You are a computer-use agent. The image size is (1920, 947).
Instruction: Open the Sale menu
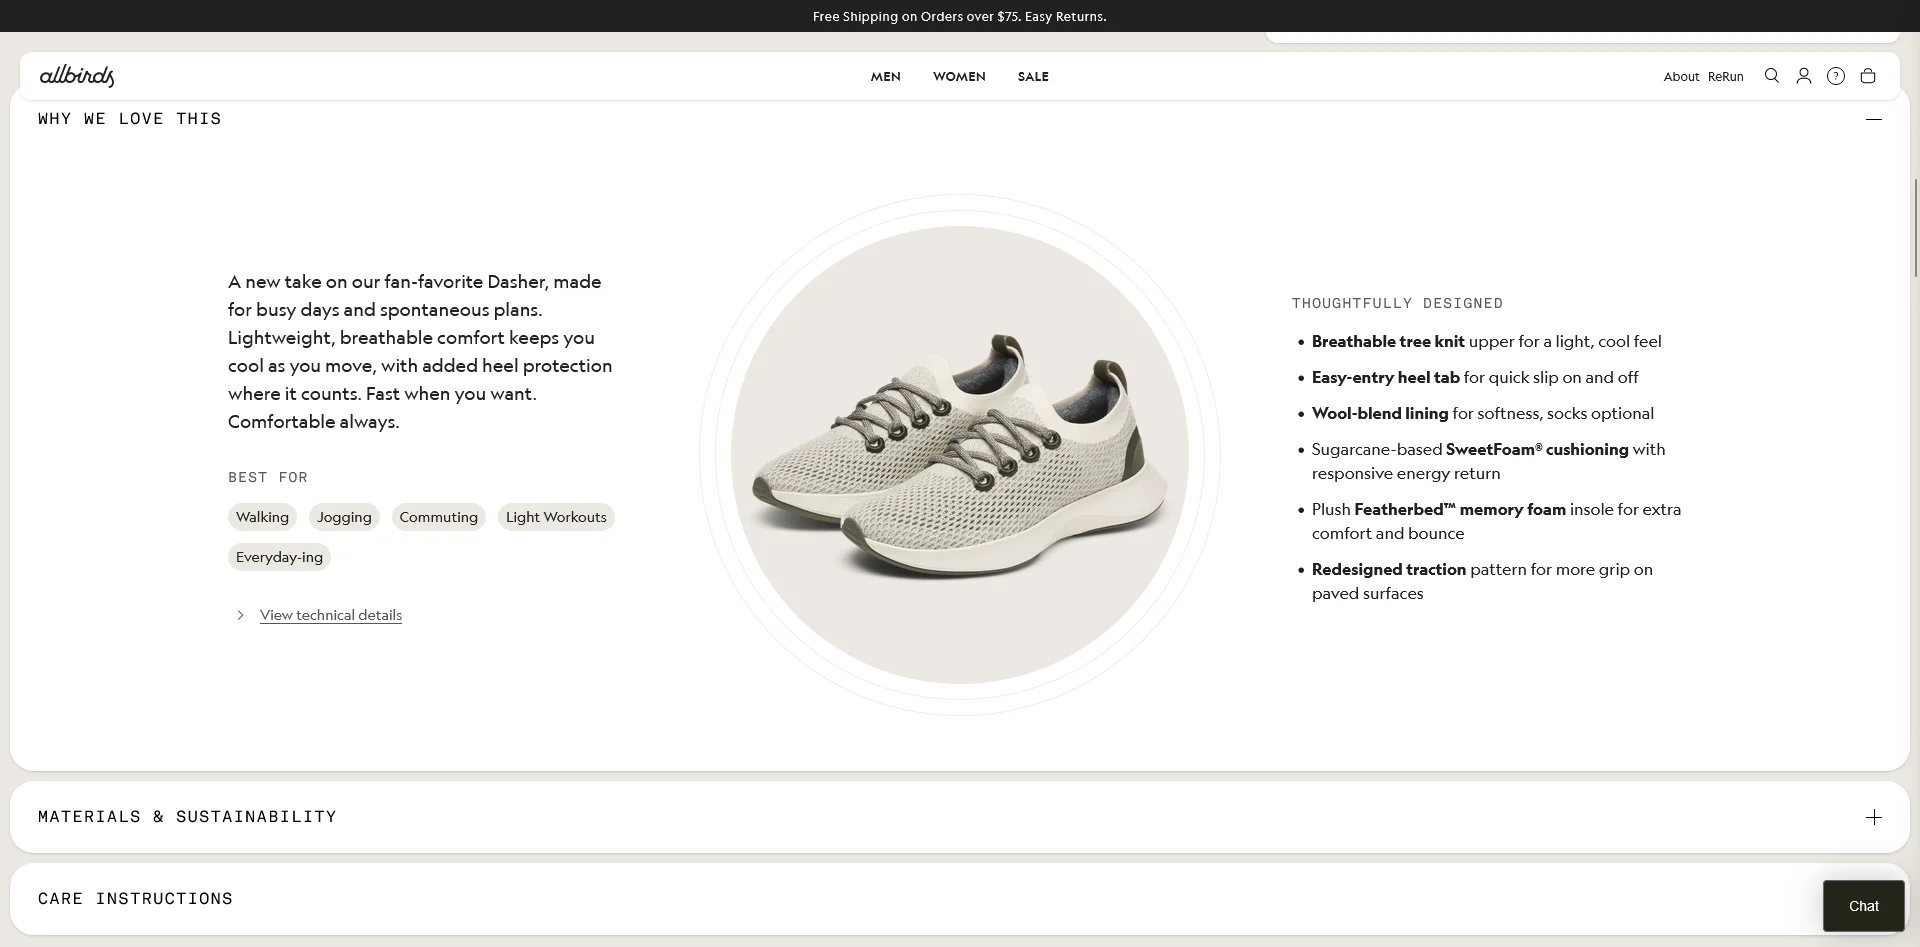[1033, 77]
